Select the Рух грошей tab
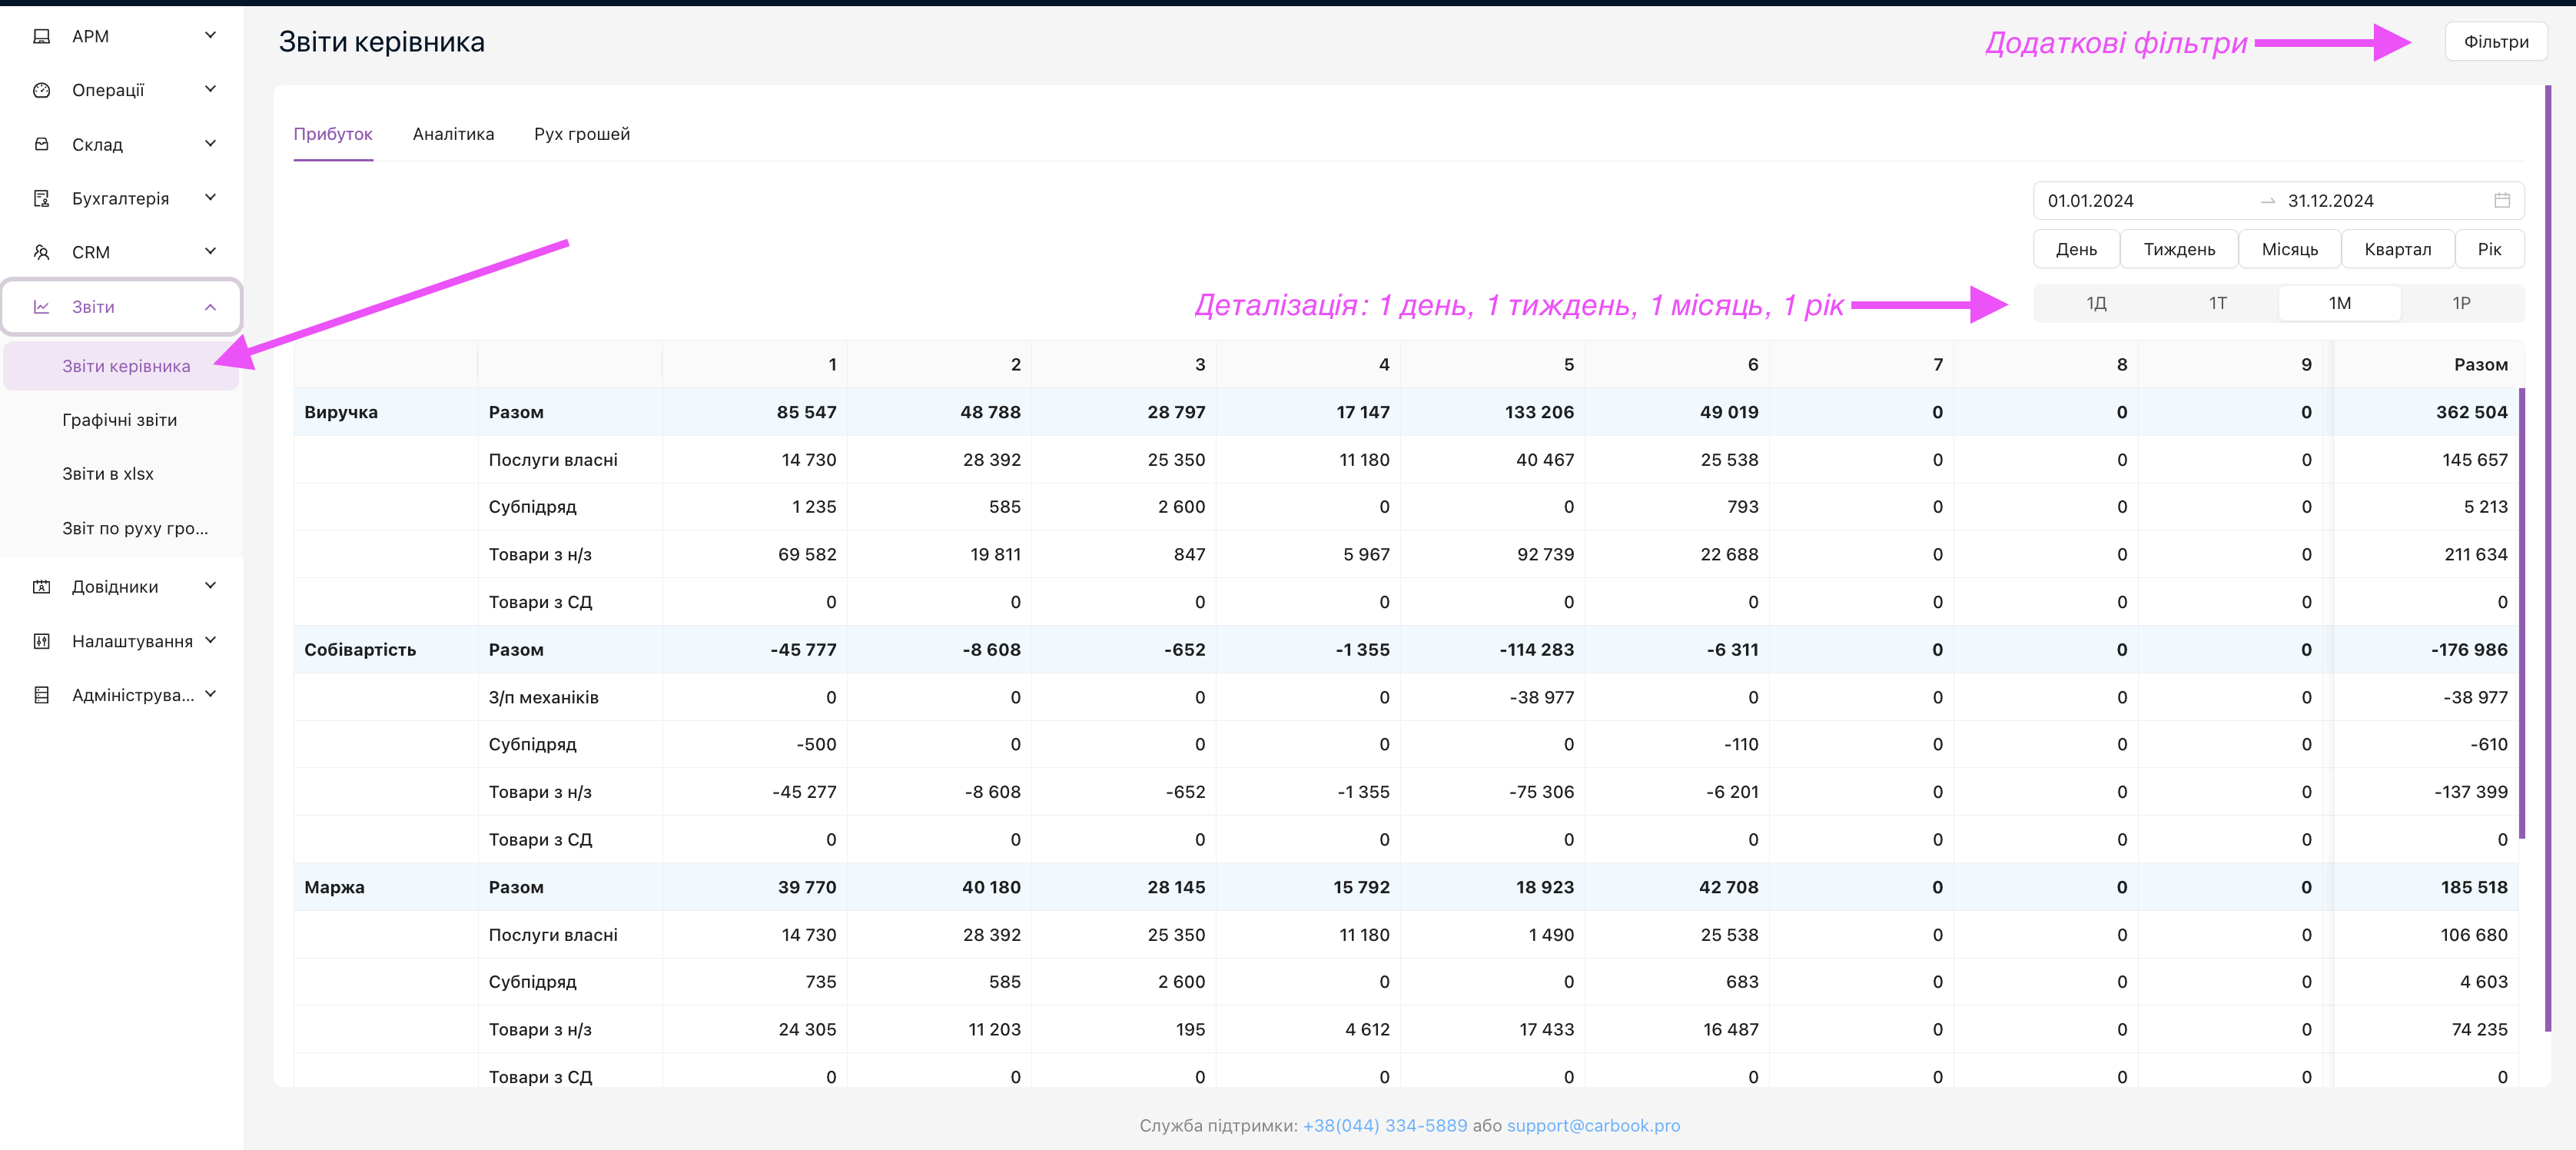Screen dimensions: 2576x1150 pyautogui.click(x=580, y=133)
